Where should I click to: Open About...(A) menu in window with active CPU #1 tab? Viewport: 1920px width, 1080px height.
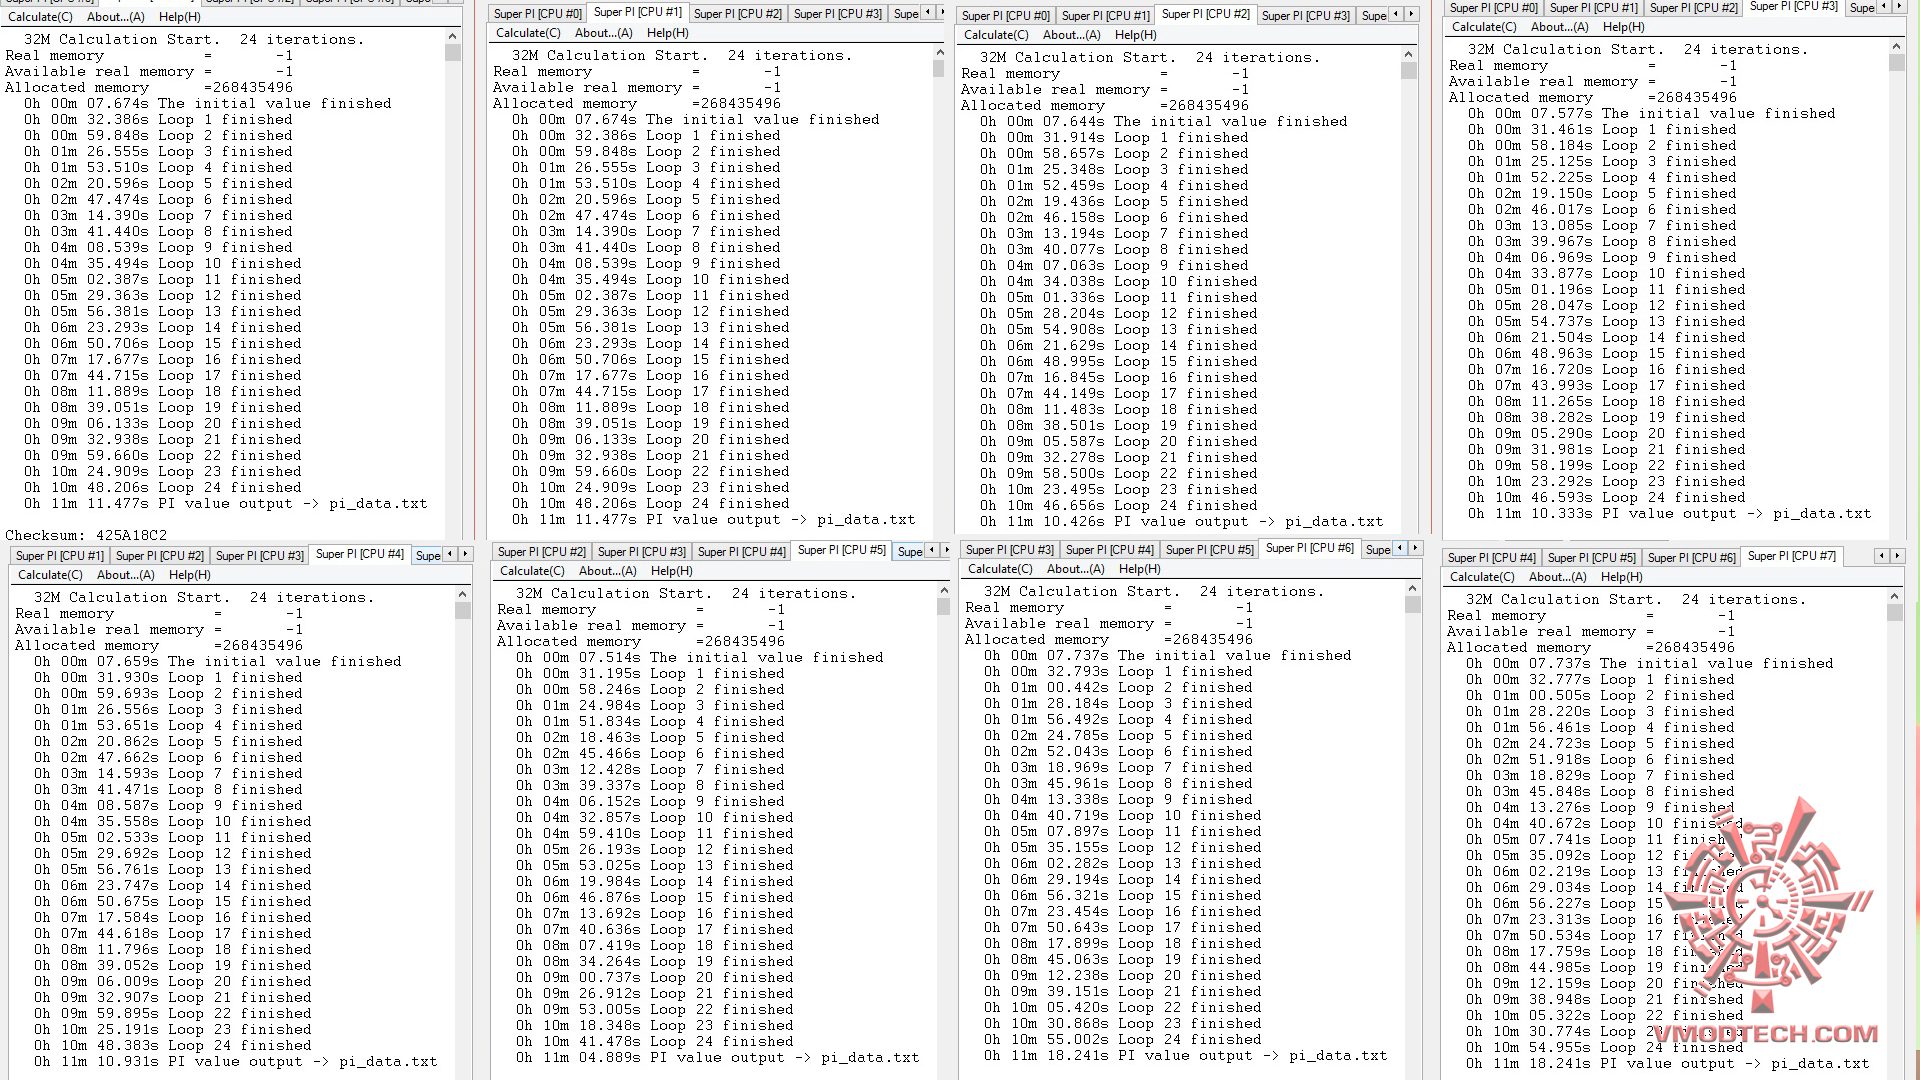point(603,33)
